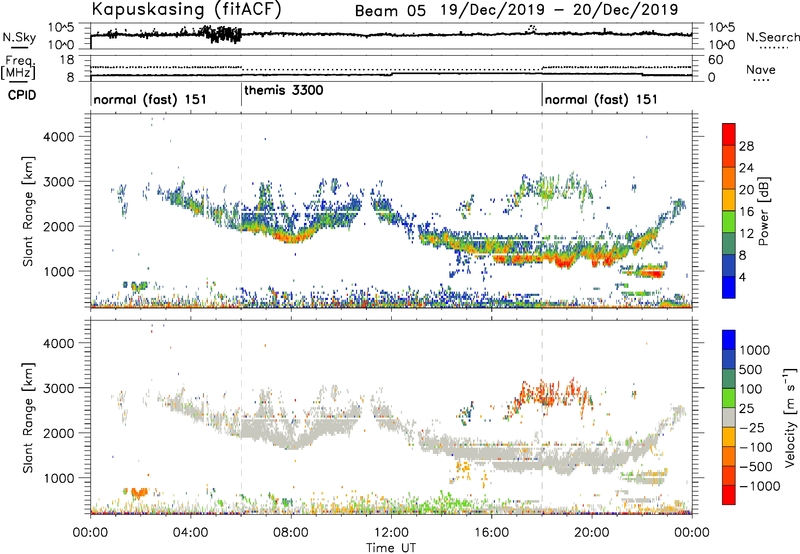Pick the light green segment of power colorbar
The image size is (800, 554).
[729, 221]
